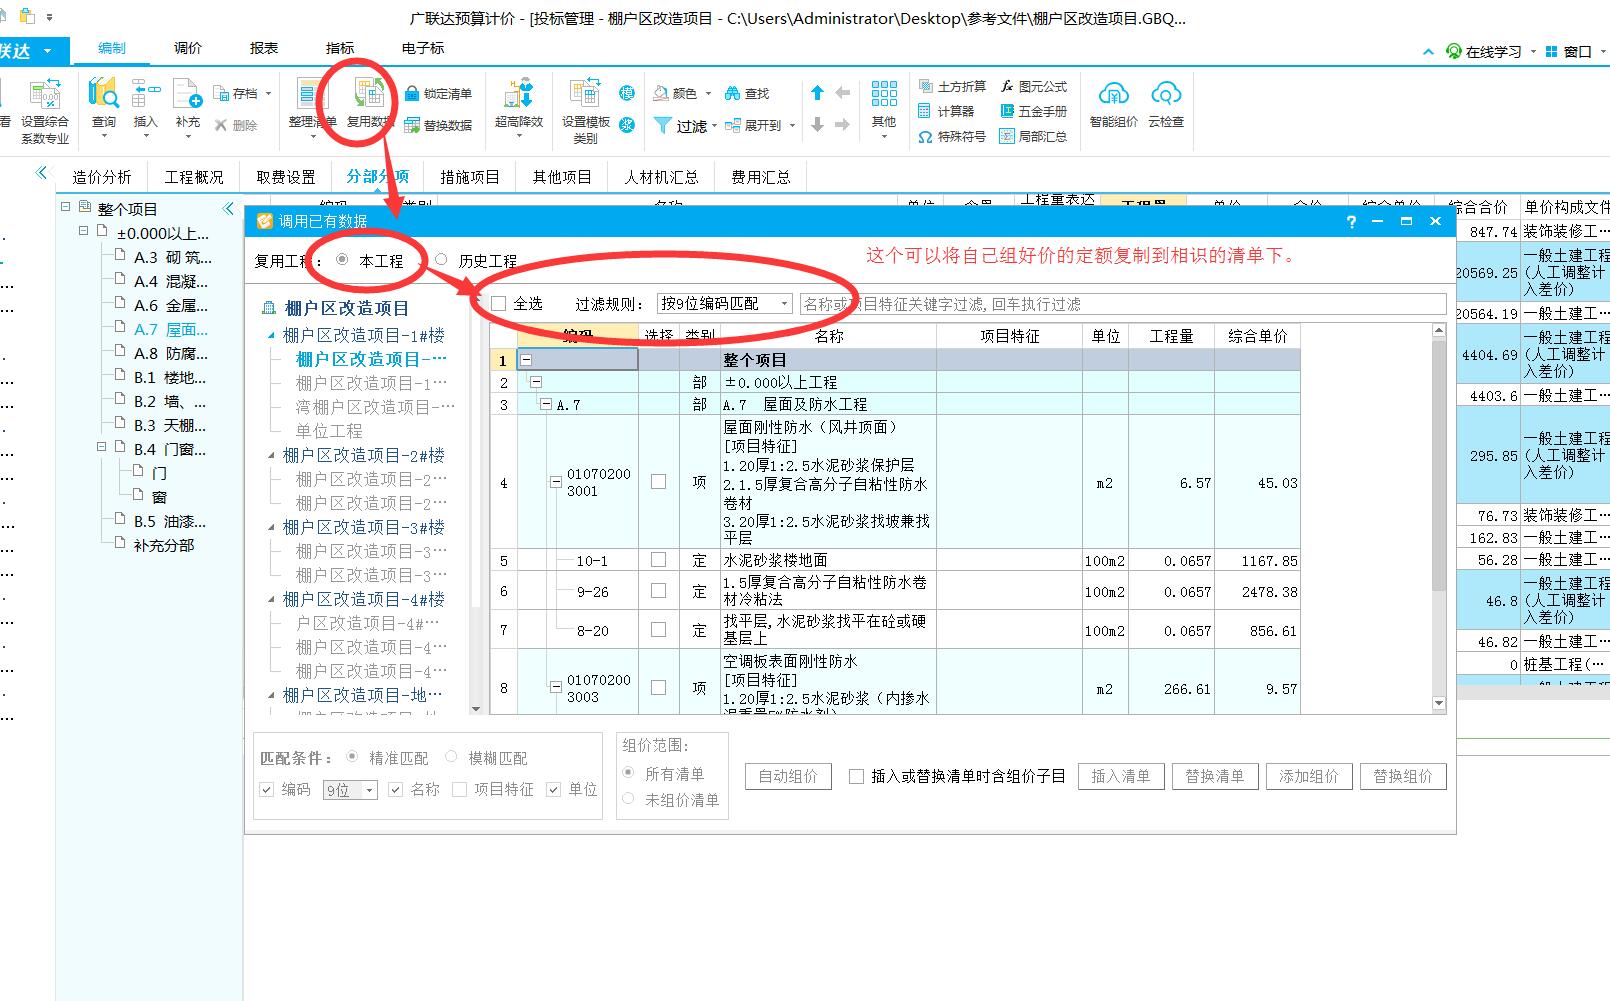Collapse the B.4 门窗 node in left tree
The image size is (1610, 1001).
tap(101, 447)
